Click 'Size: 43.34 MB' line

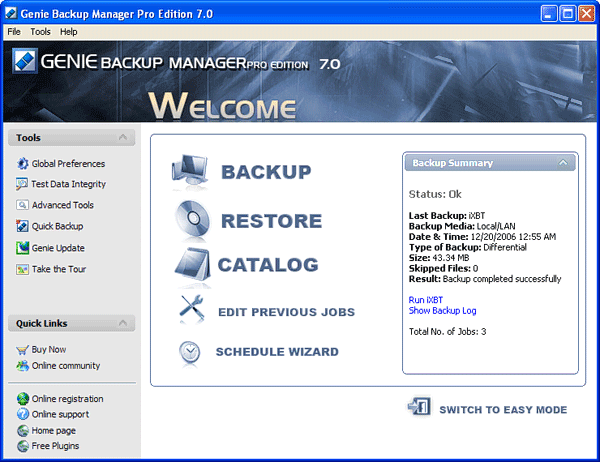pyautogui.click(x=439, y=258)
